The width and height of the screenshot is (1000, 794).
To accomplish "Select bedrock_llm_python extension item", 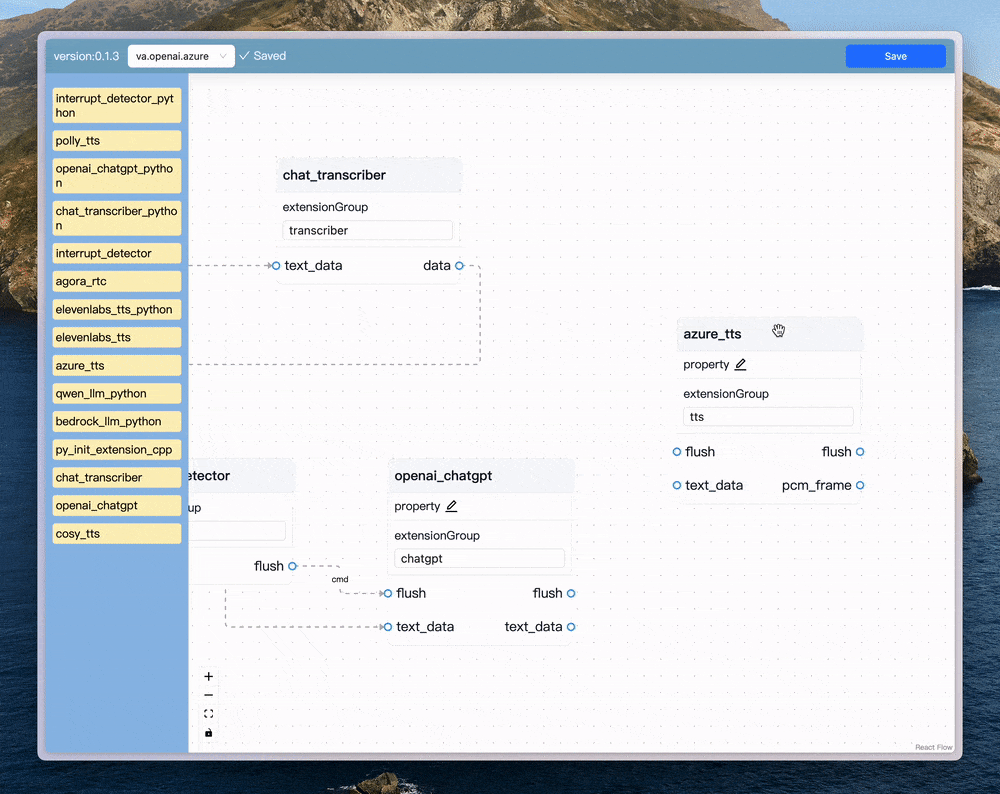I will (x=117, y=422).
